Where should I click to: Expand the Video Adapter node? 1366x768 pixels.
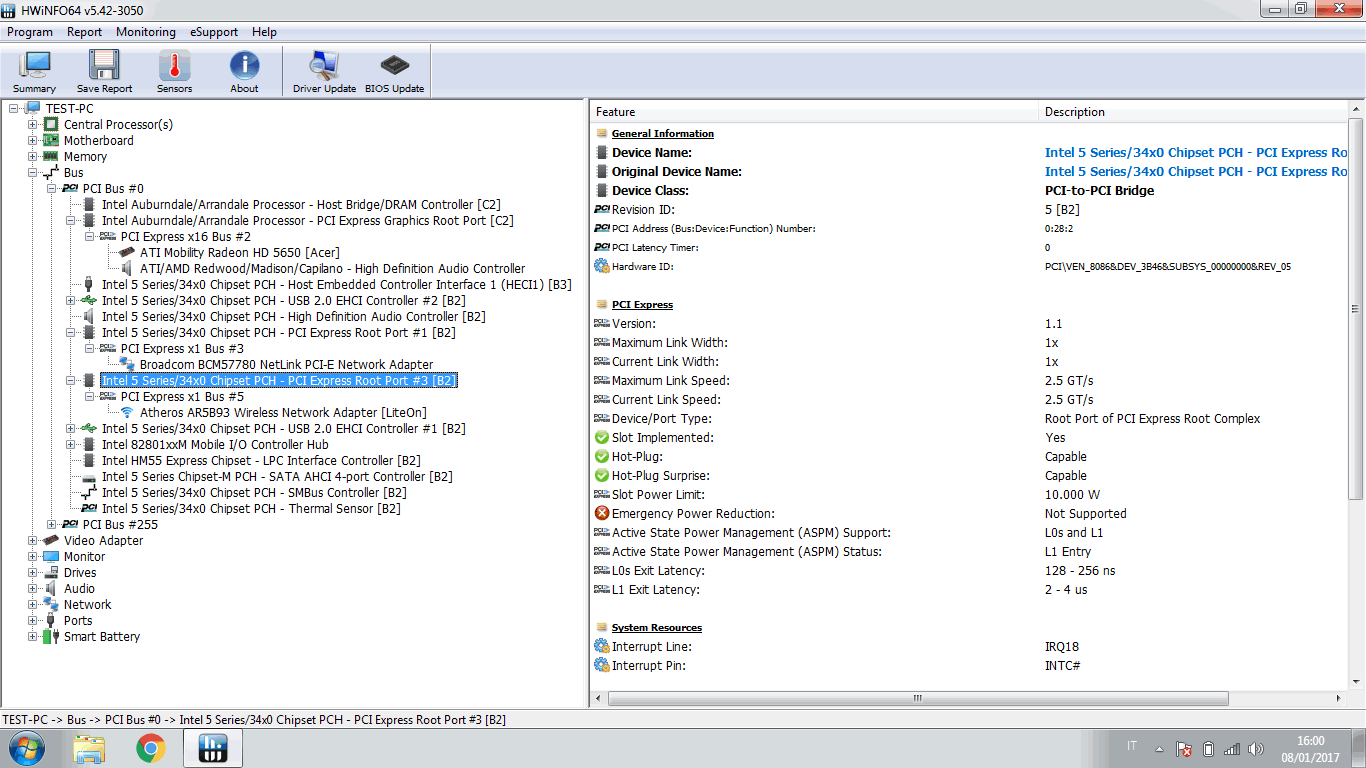point(33,540)
